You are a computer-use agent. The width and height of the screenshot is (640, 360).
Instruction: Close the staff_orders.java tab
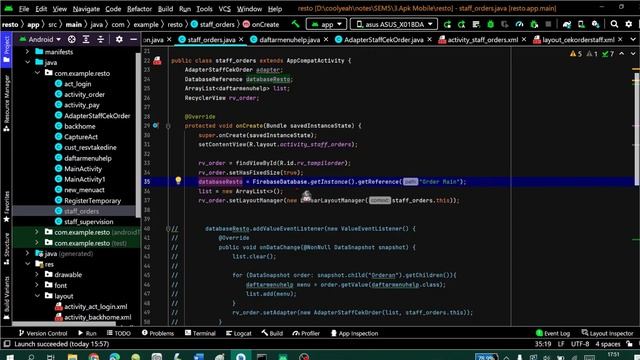241,40
